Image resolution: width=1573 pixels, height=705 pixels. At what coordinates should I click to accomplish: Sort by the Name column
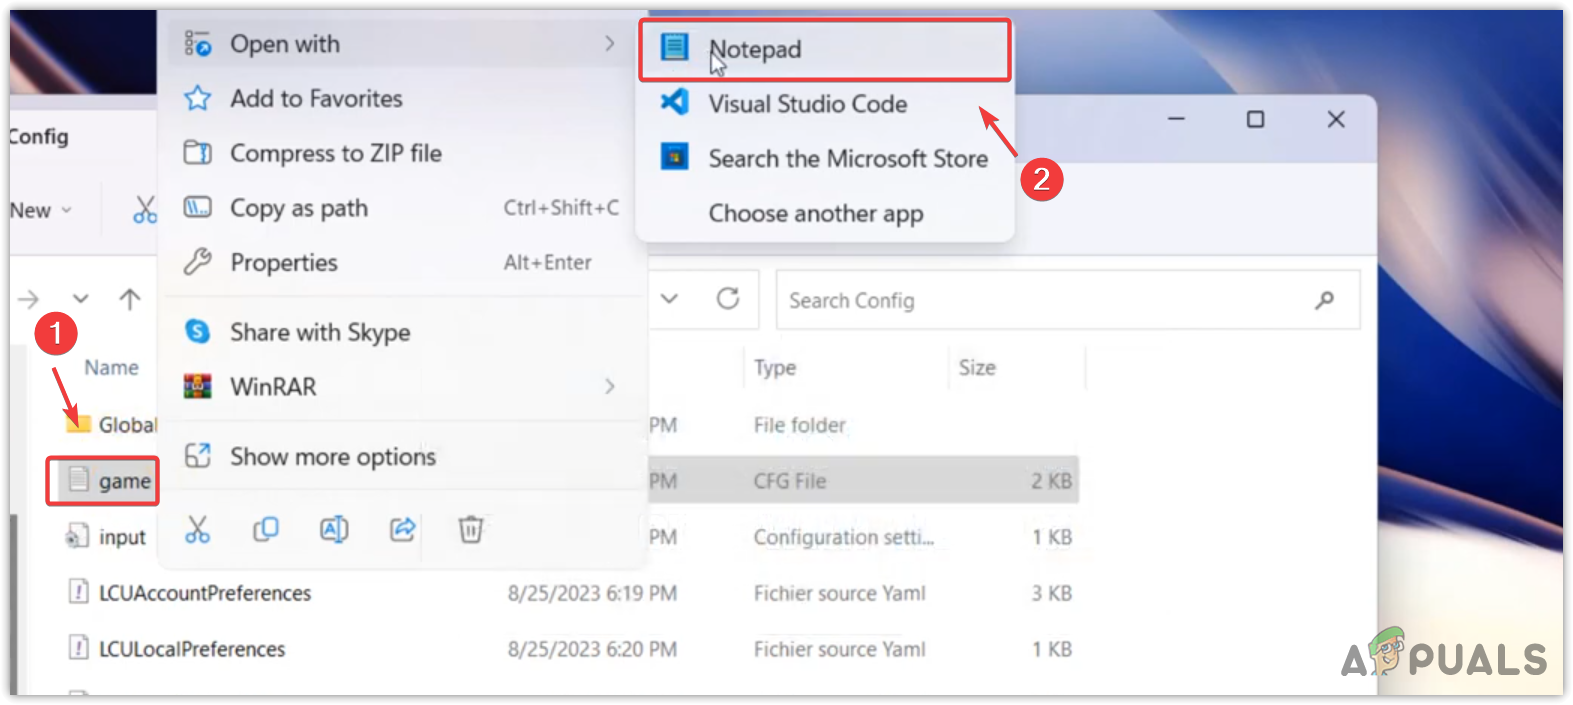coord(111,367)
